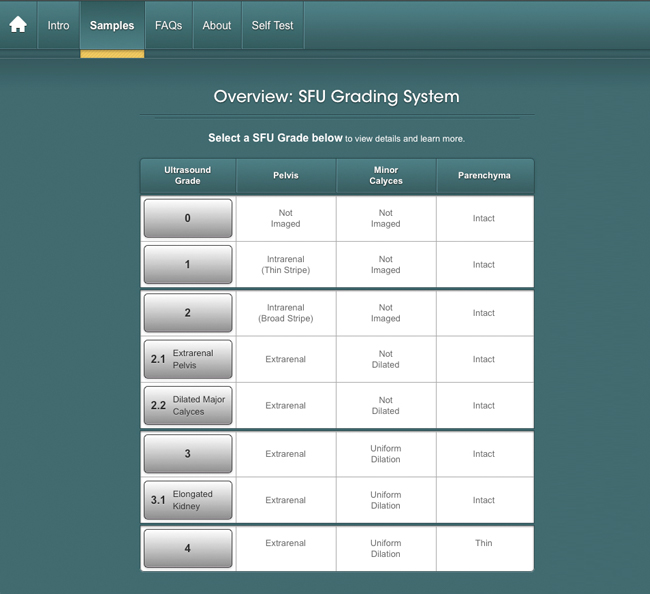Open Grade 2.1 Extrarenal Pelvis
Screen dimensions: 650x594
tap(188, 359)
